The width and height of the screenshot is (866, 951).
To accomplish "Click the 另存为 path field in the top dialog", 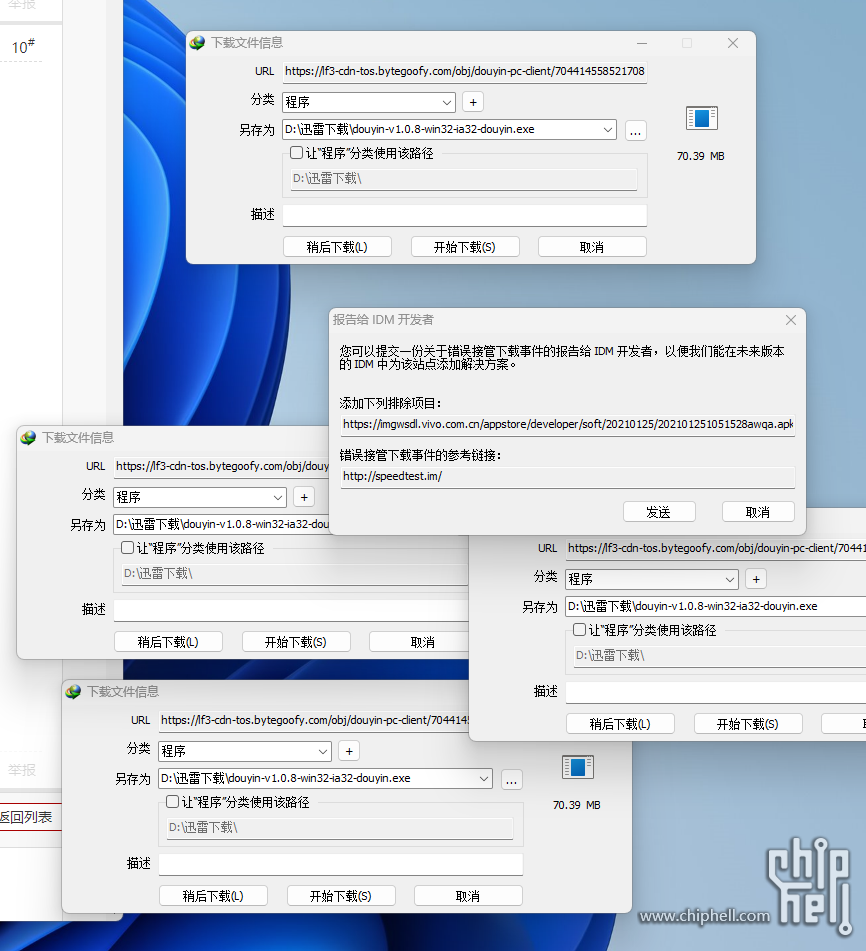I will (449, 130).
